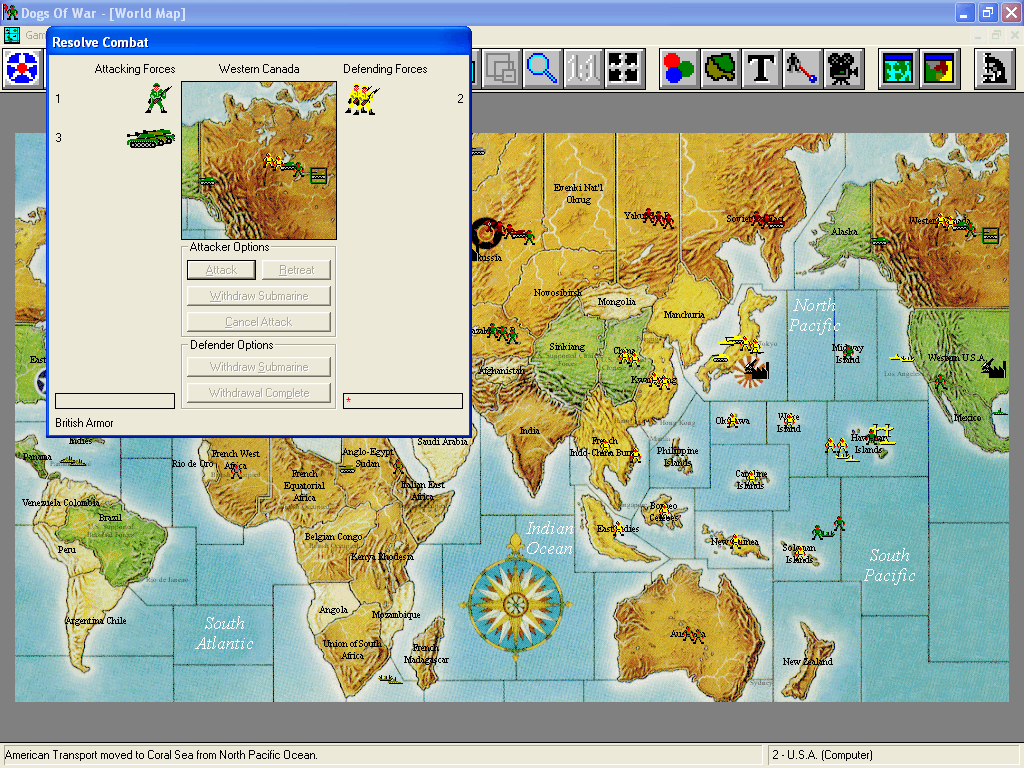
Task: Open the colored regional map window icon
Action: tap(939, 68)
